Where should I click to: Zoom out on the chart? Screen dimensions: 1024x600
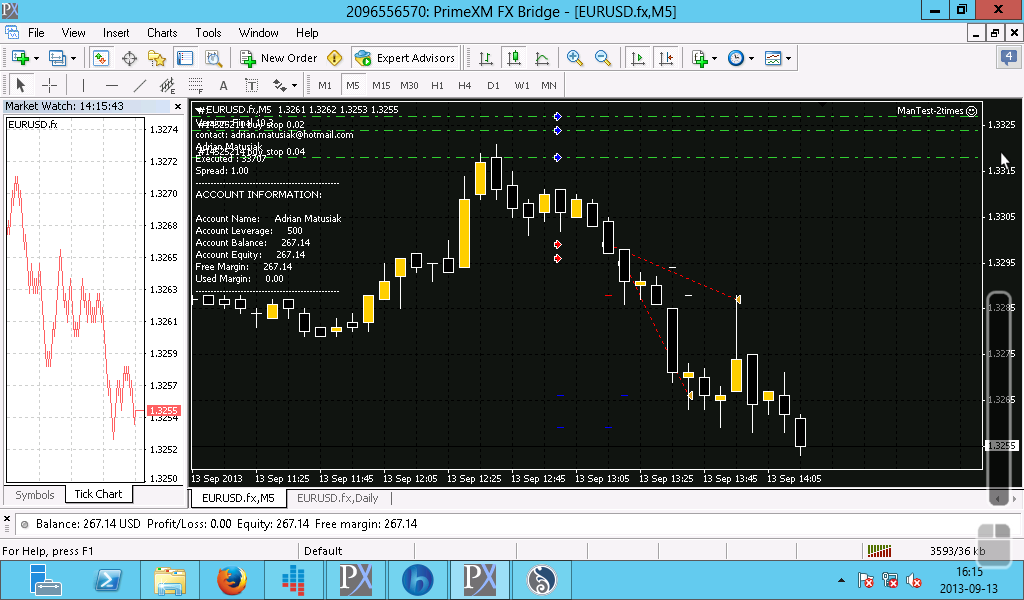[603, 58]
